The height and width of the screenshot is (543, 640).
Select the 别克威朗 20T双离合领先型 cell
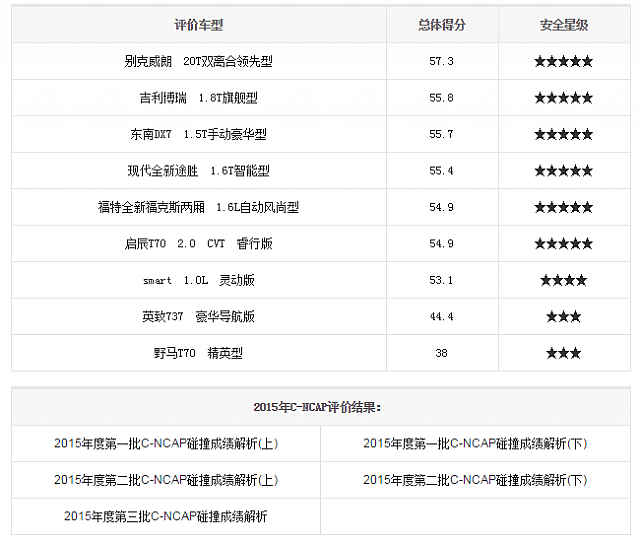point(199,61)
